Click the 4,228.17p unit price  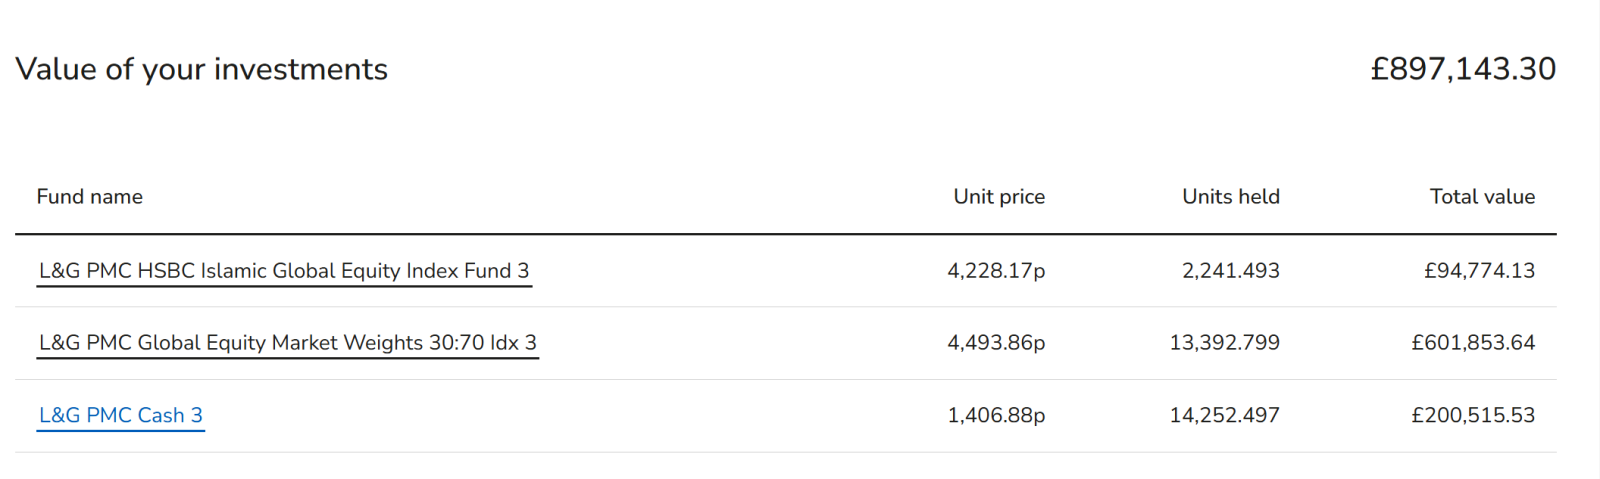pos(995,271)
